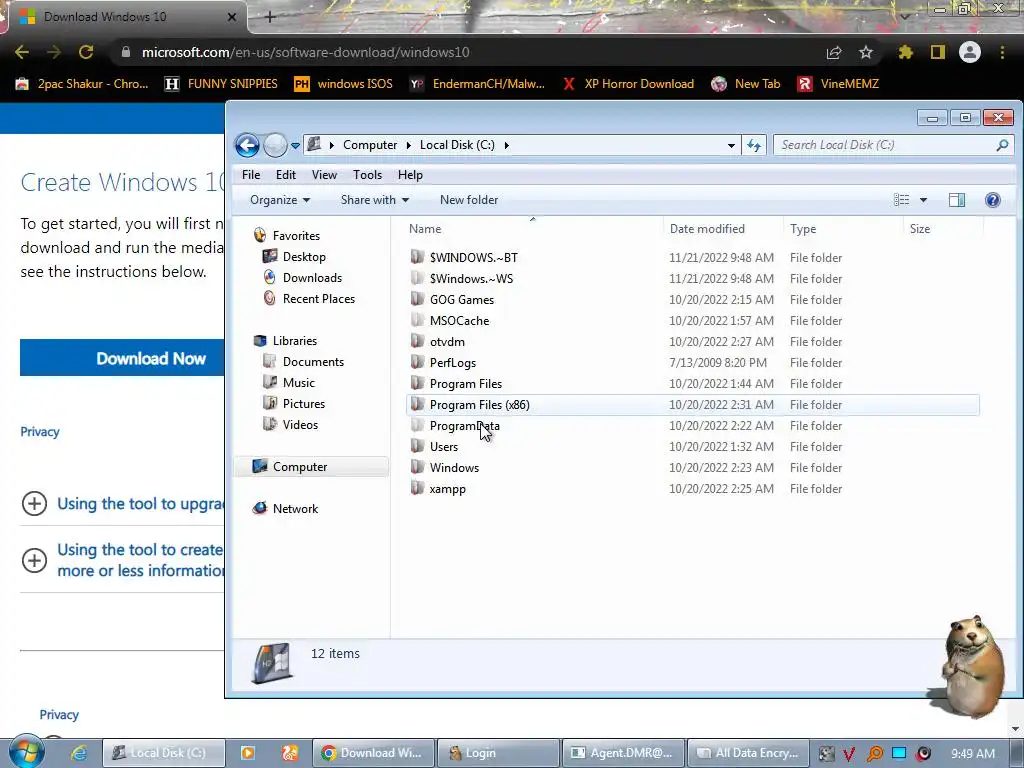Select the $Windows.~WS folder icon
The height and width of the screenshot is (768, 1024).
point(417,278)
